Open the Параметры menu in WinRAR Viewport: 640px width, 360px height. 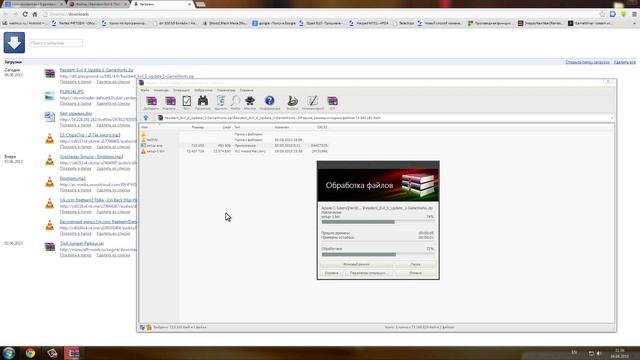click(226, 90)
